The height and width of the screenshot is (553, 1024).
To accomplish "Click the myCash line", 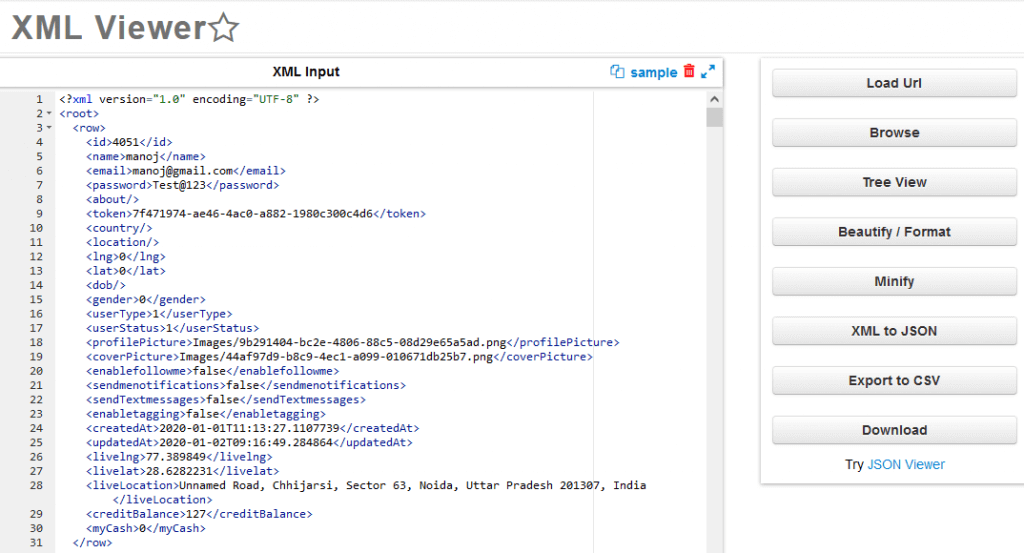I will click(146, 529).
